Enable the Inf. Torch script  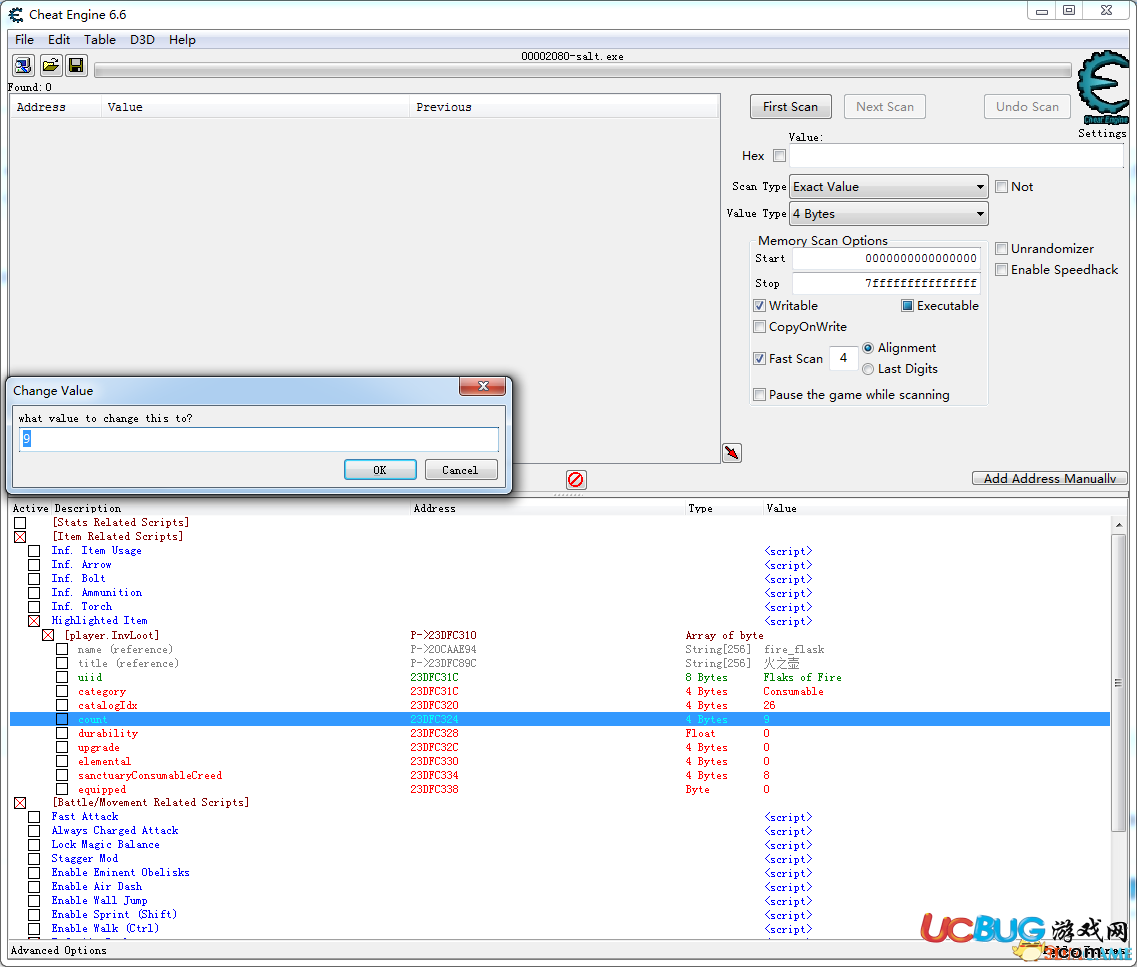click(x=34, y=607)
